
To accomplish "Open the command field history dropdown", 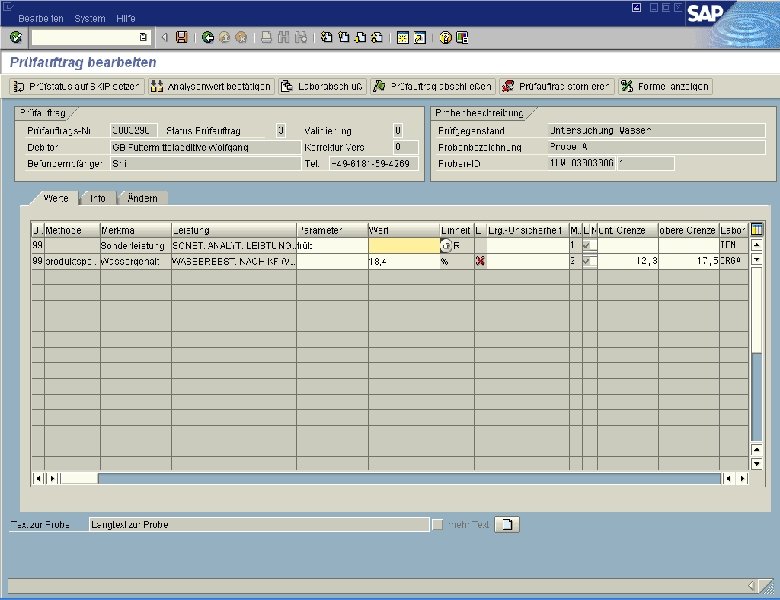I will point(143,37).
